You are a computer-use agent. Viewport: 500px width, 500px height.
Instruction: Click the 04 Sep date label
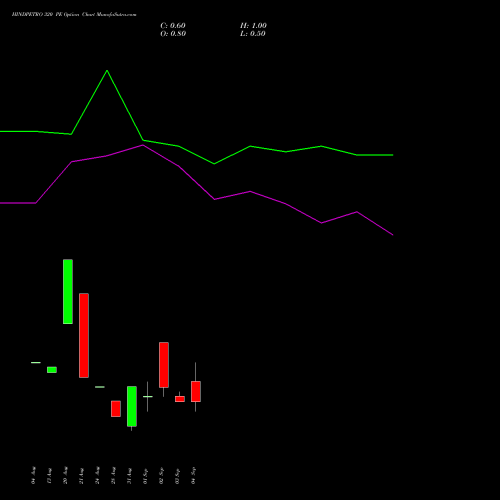coord(193,475)
